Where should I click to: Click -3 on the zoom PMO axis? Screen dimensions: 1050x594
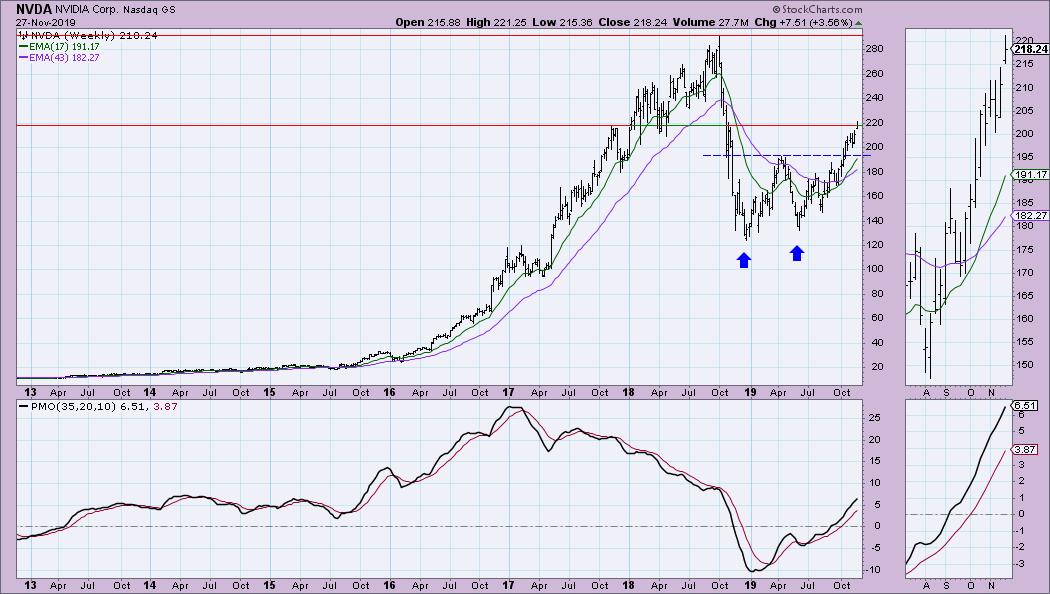pyautogui.click(x=1021, y=564)
